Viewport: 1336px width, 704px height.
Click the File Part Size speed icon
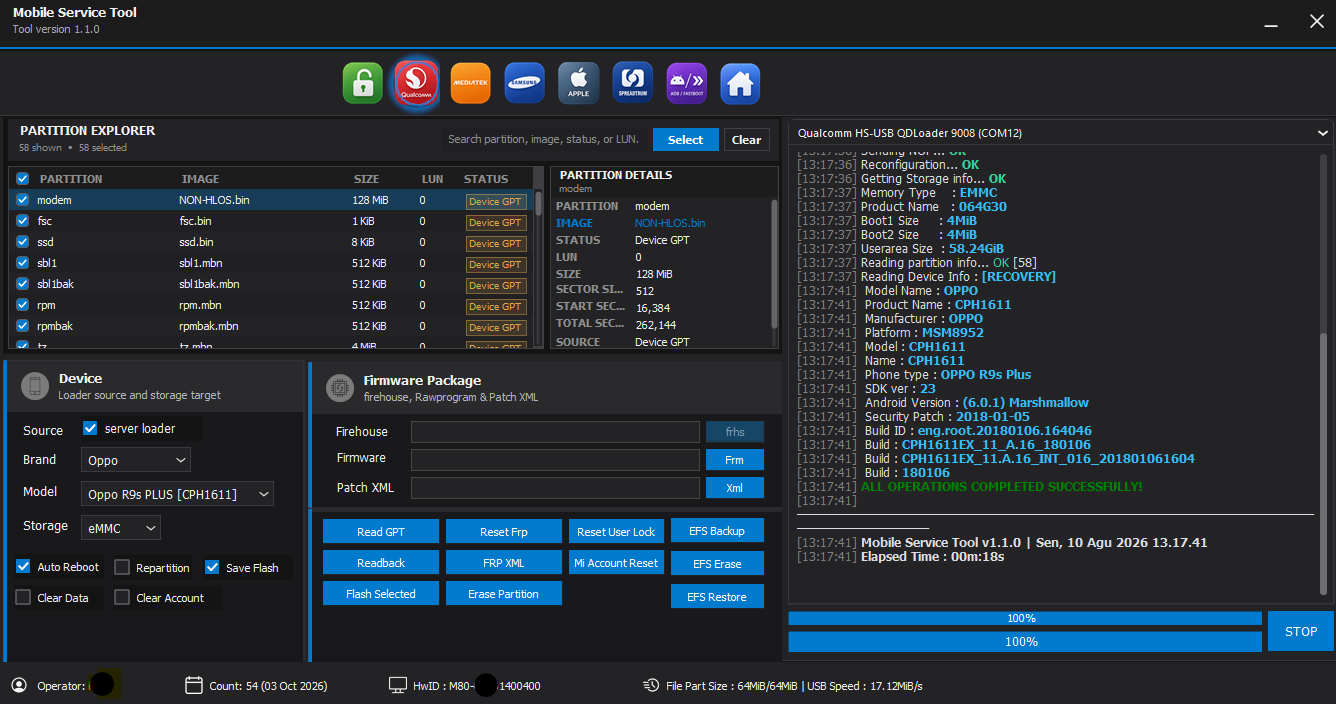[x=650, y=685]
